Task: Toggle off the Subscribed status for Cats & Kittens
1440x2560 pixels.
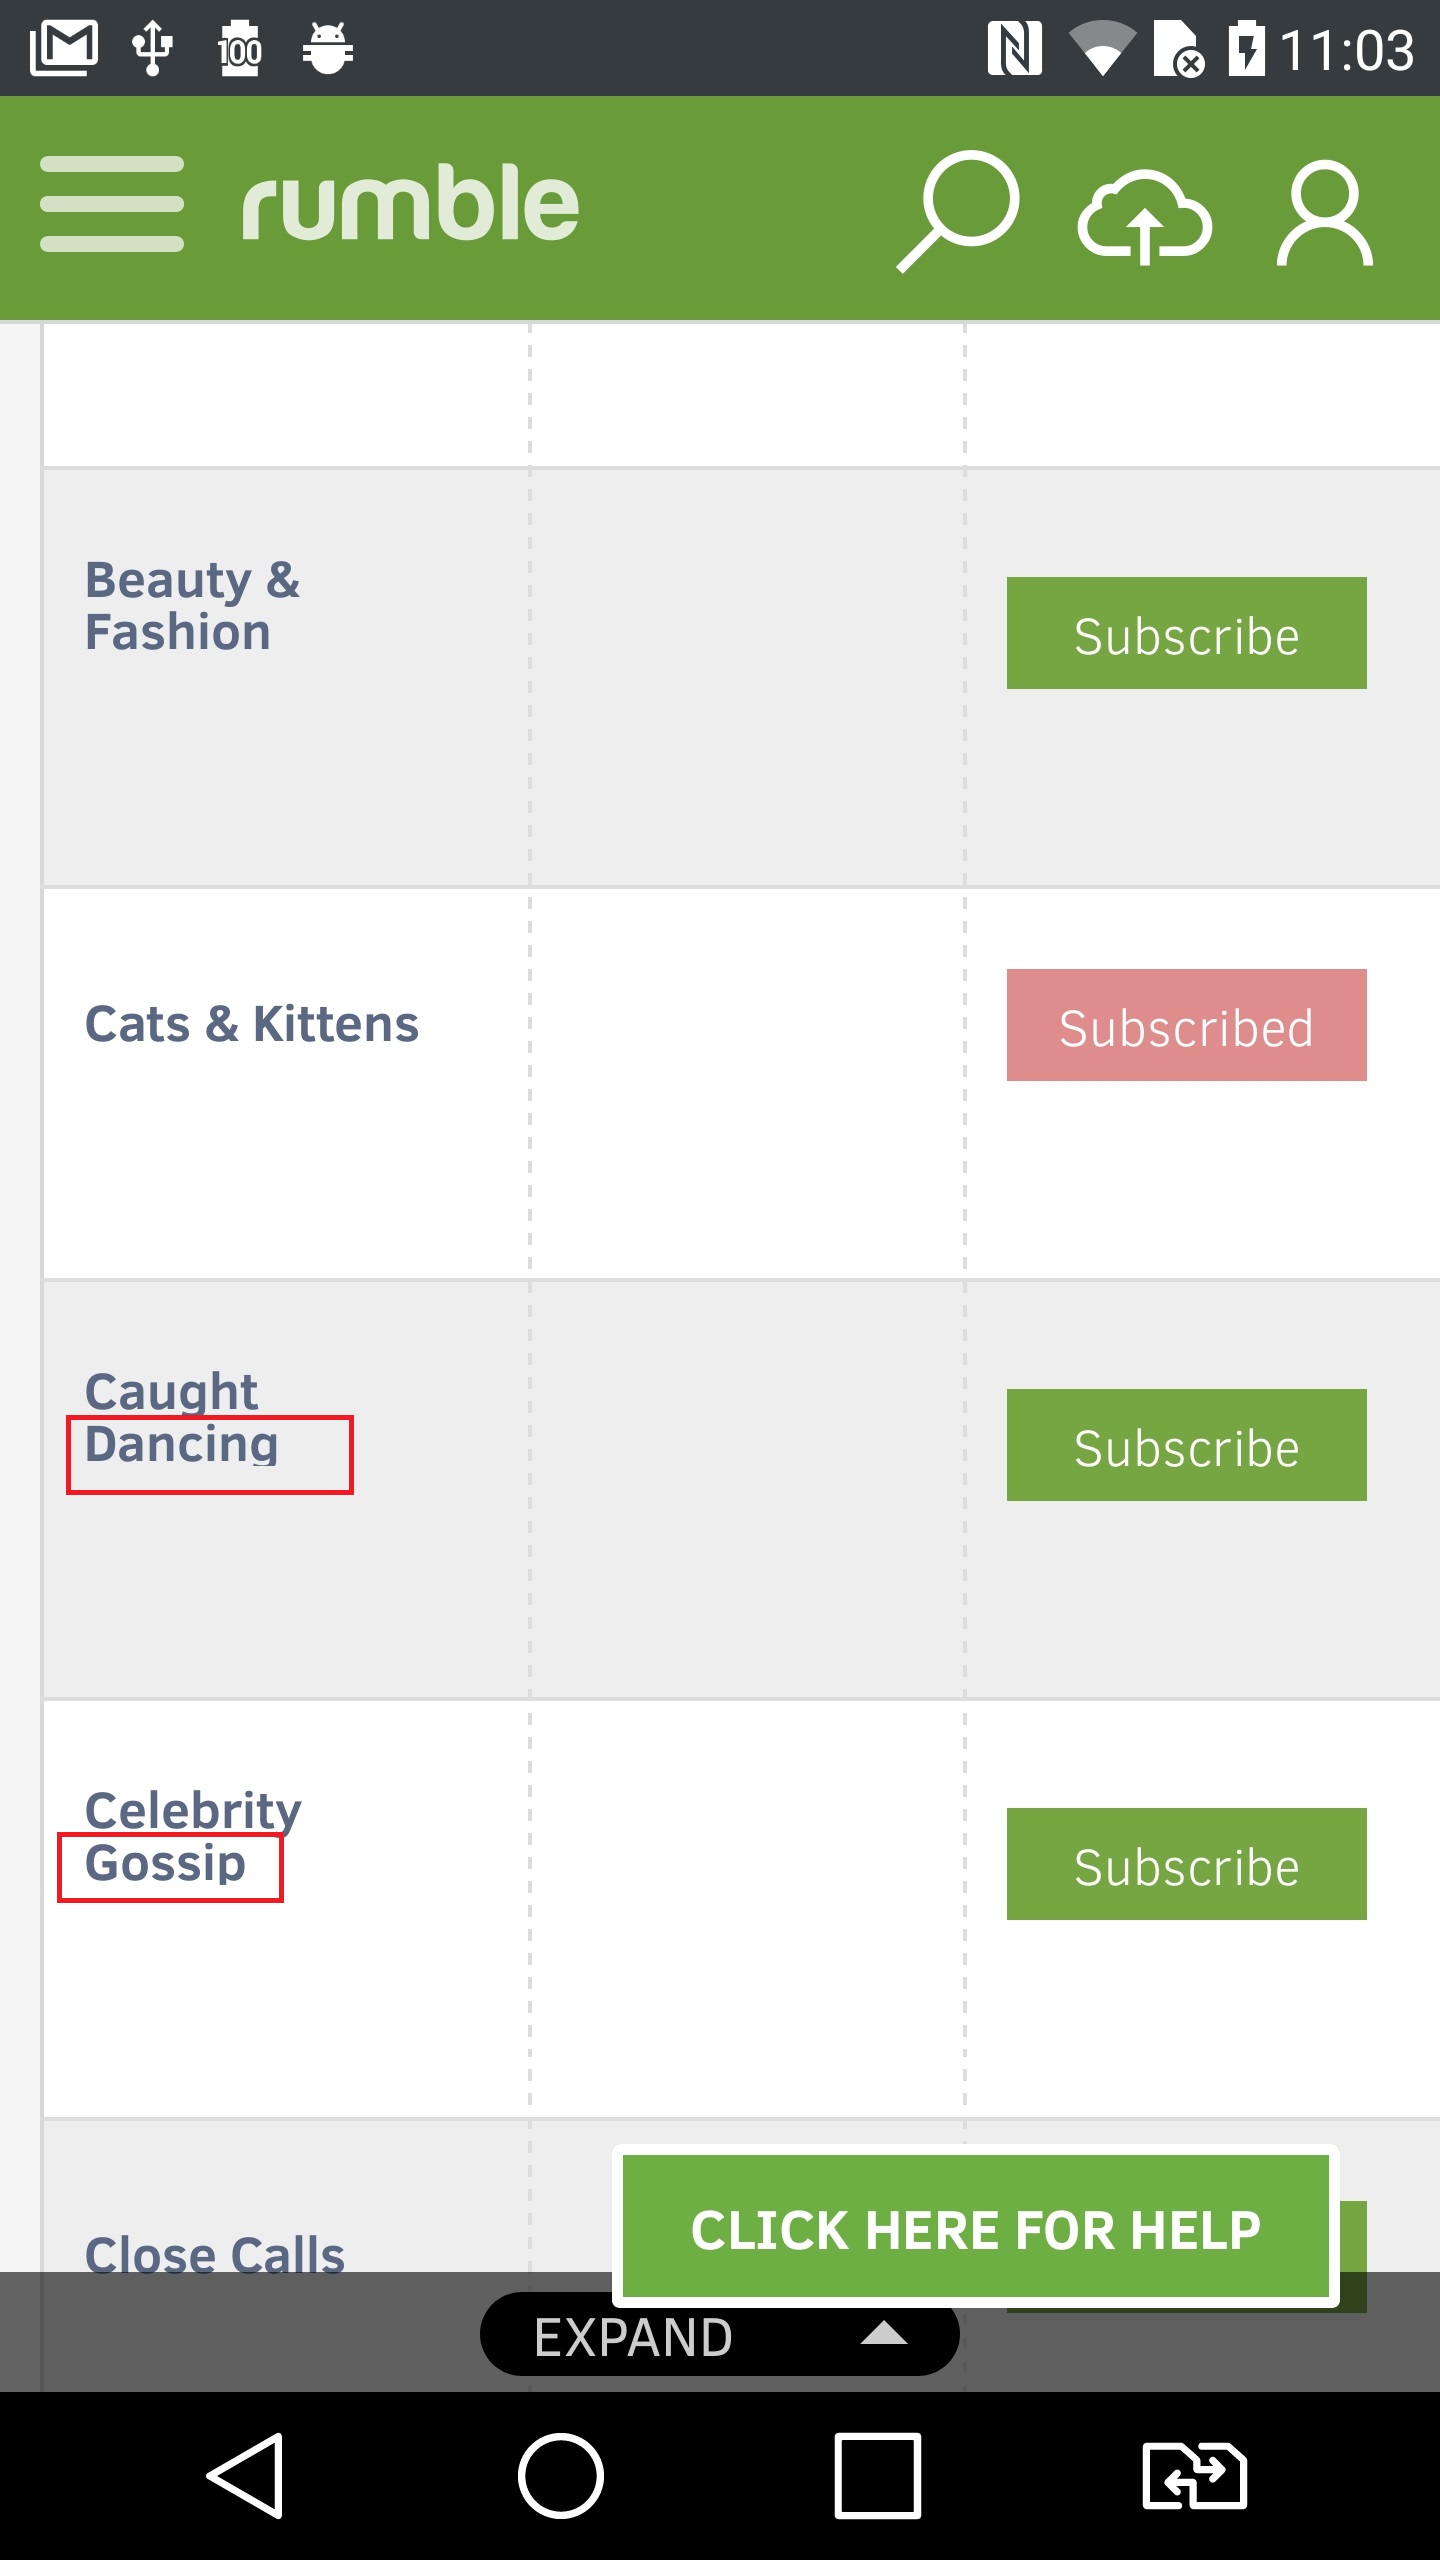Action: click(x=1185, y=1025)
